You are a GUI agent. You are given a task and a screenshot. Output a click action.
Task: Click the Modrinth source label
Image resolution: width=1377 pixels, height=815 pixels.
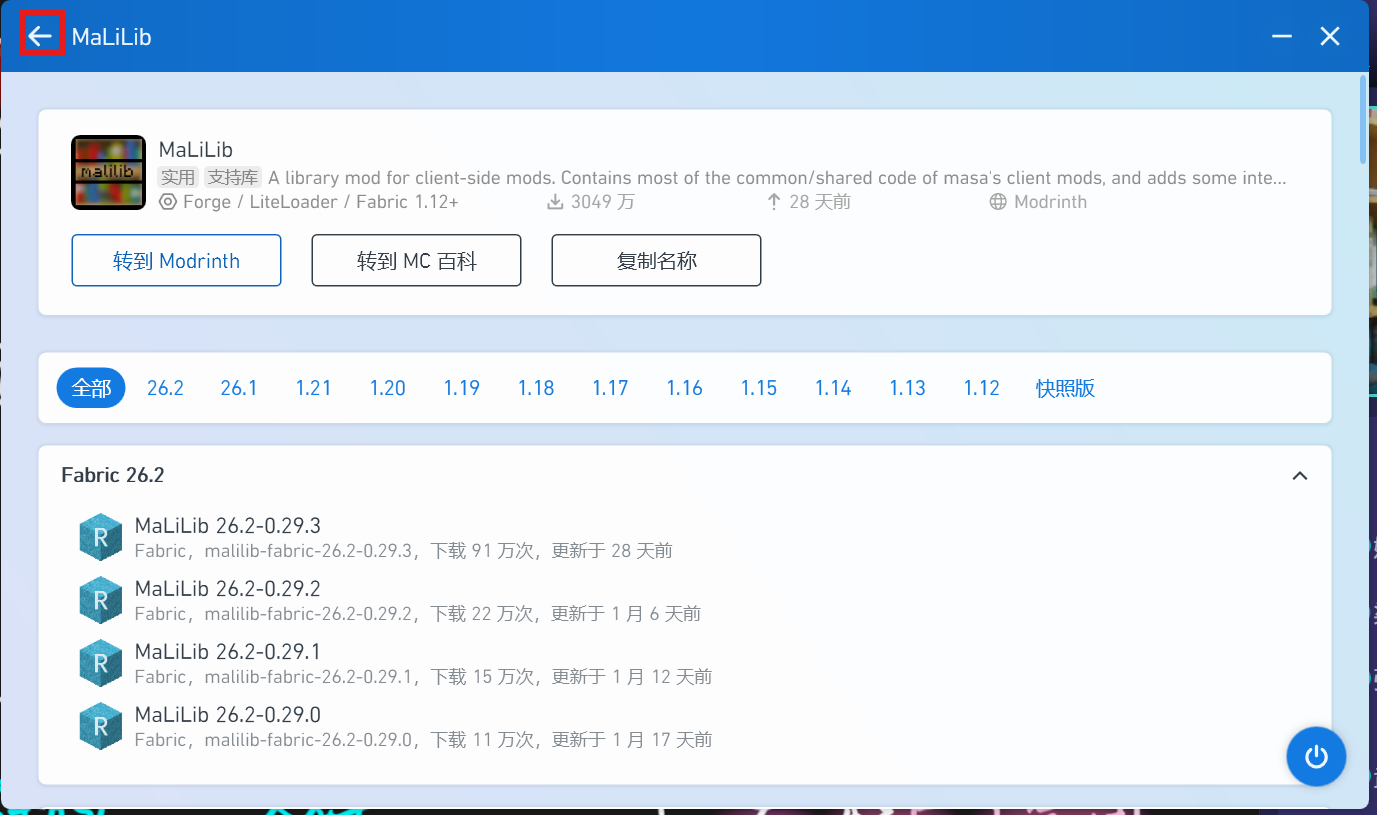pyautogui.click(x=1050, y=202)
